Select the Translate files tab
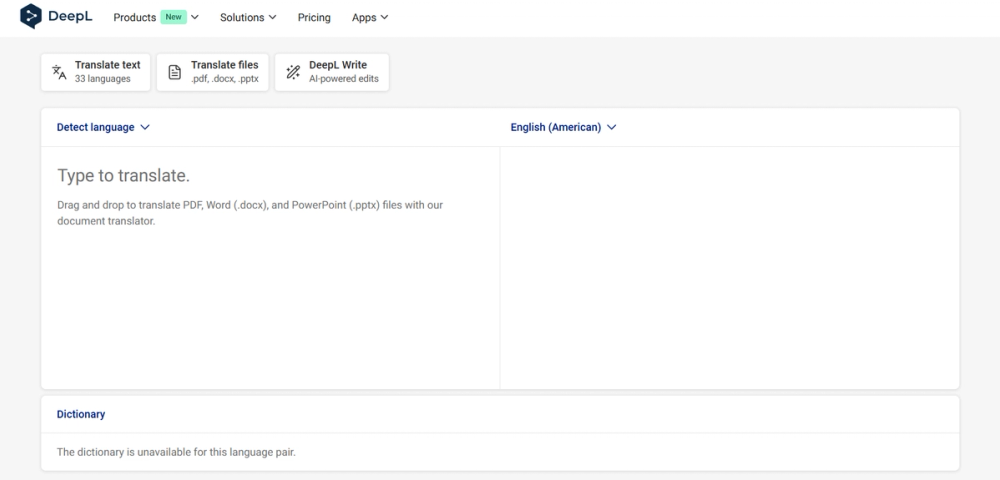1000x480 pixels. click(212, 72)
